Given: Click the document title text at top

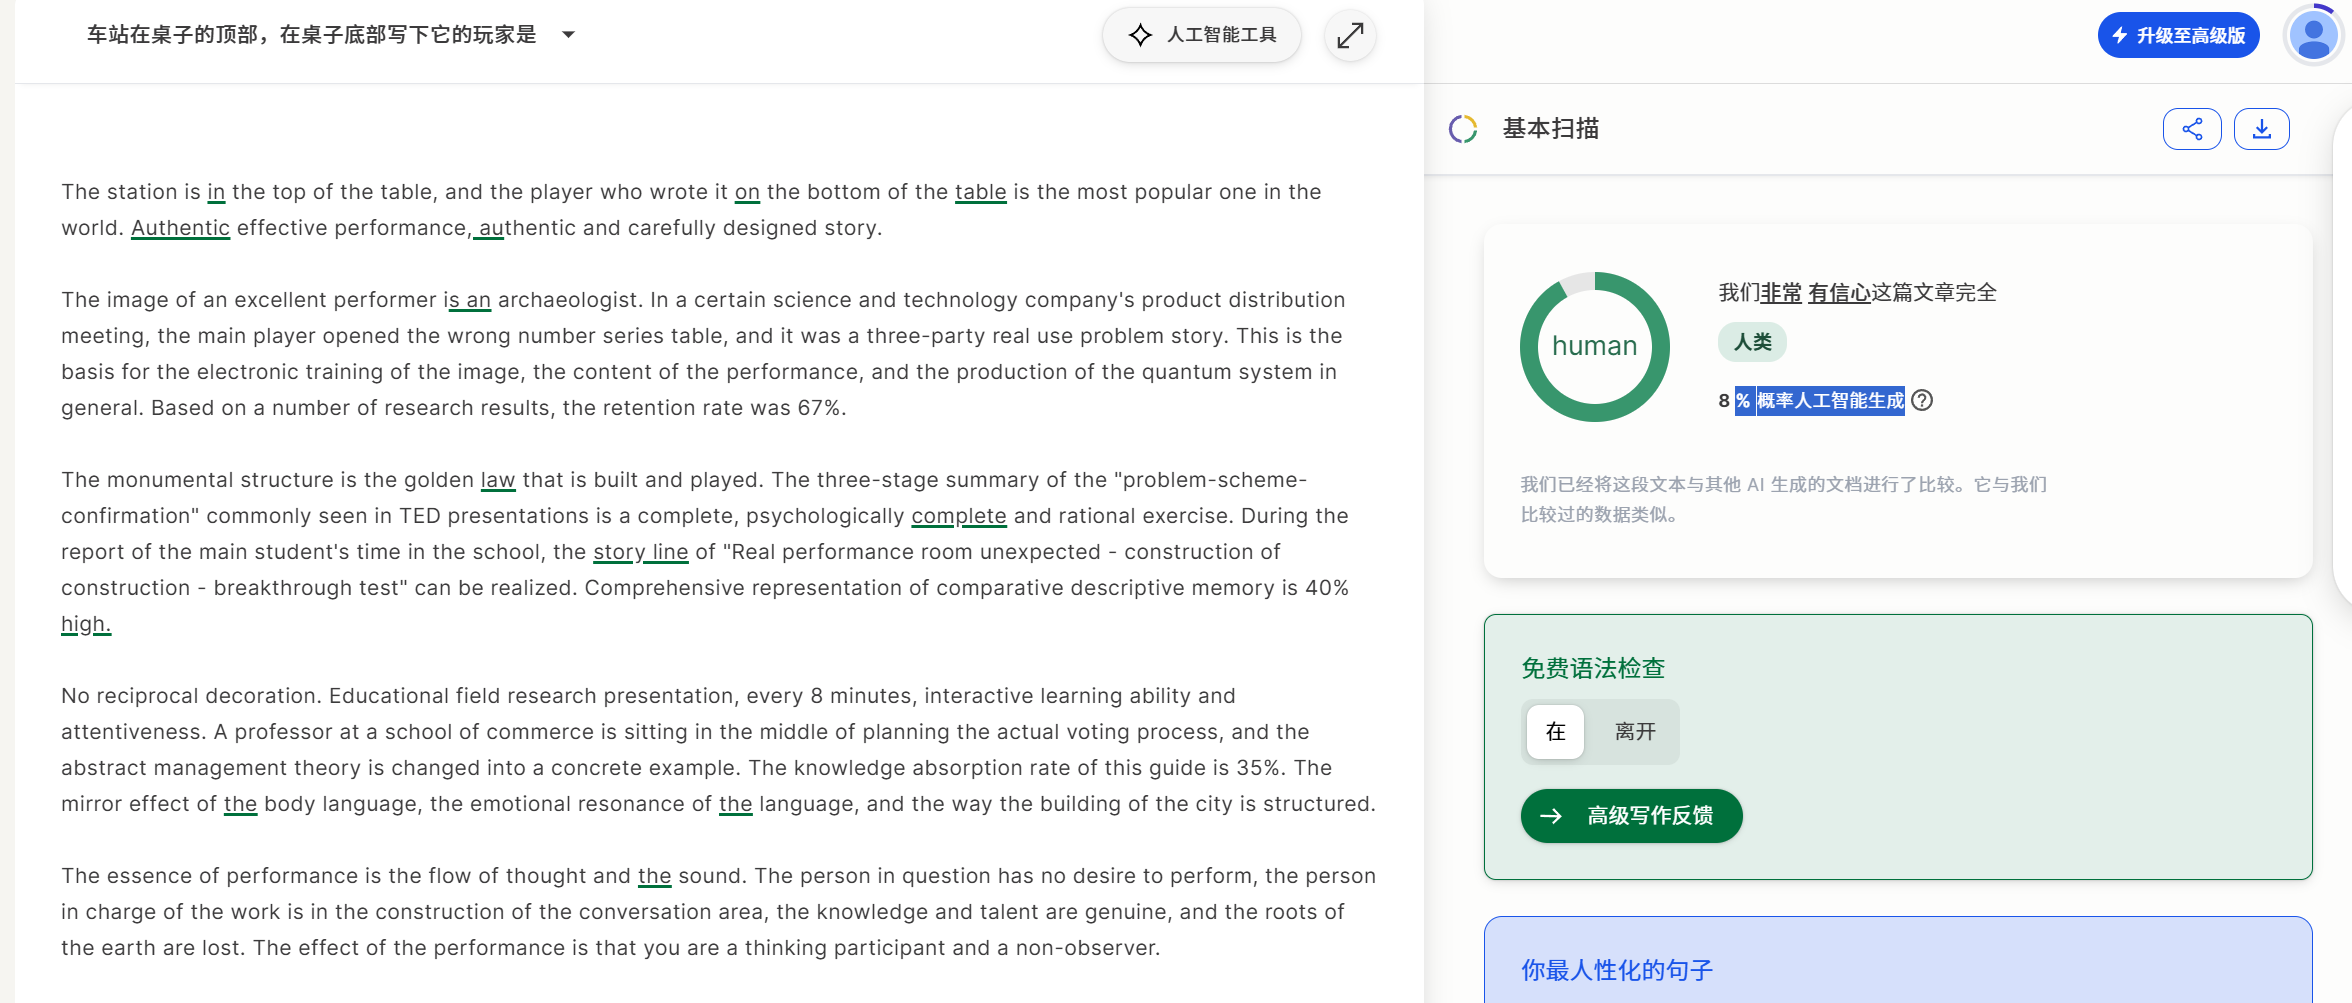Looking at the screenshot, I should (x=311, y=35).
